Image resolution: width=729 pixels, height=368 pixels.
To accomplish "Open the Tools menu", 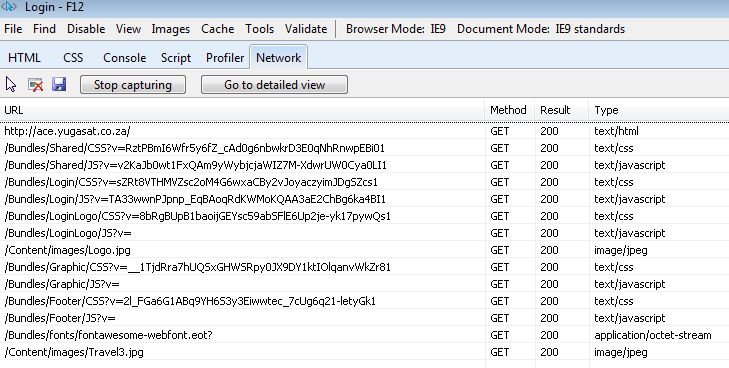I will [259, 29].
